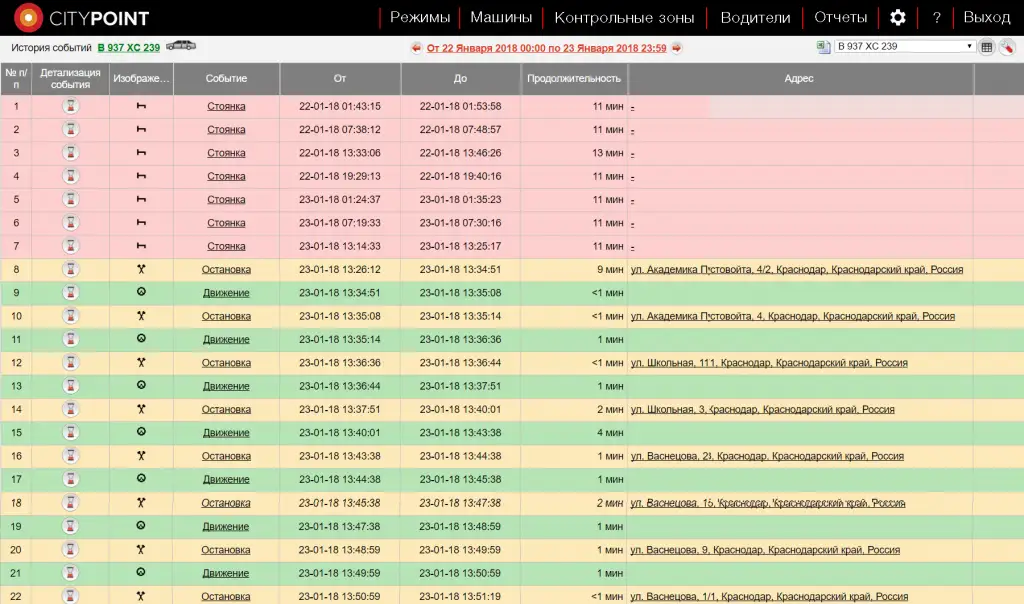Click the car icon beside plate number
The width and height of the screenshot is (1024, 604).
(181, 46)
